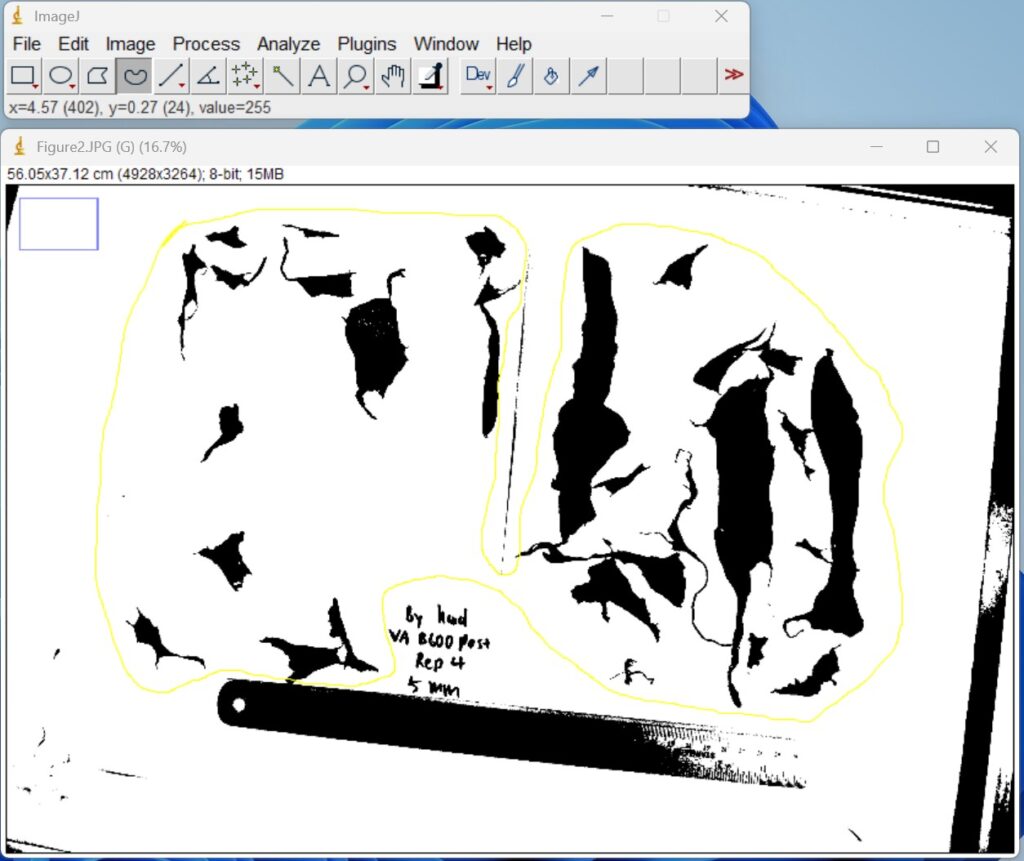
Task: Select the Rectangle selection tool
Action: tap(23, 76)
